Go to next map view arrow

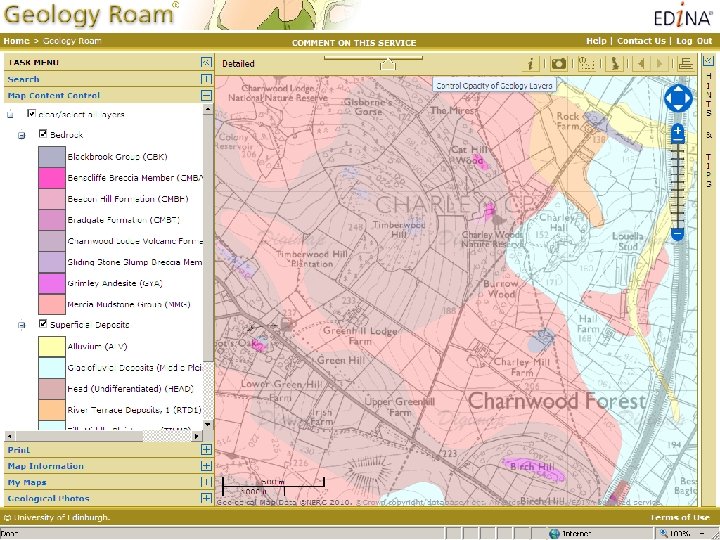point(659,64)
